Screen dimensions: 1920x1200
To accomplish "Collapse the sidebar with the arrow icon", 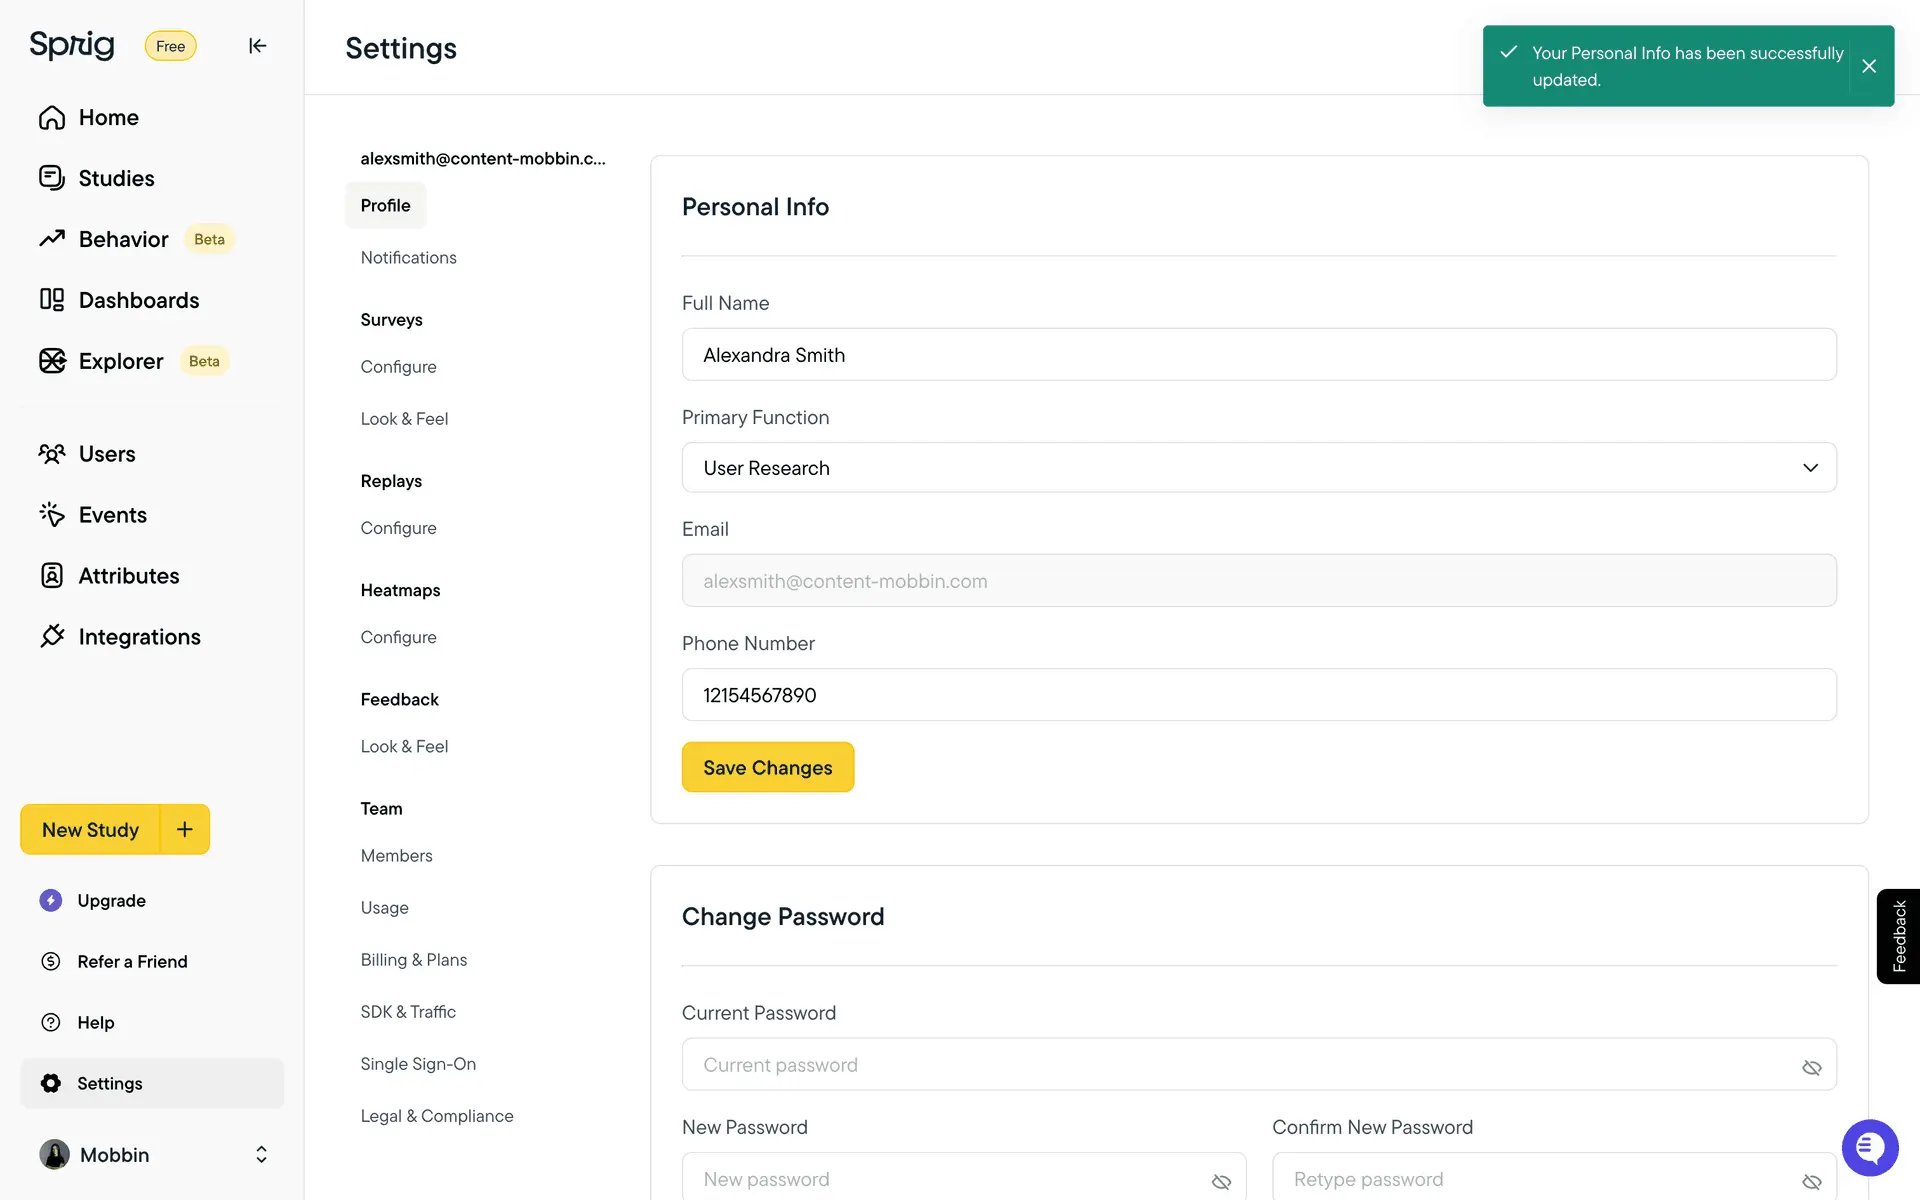I will (257, 46).
